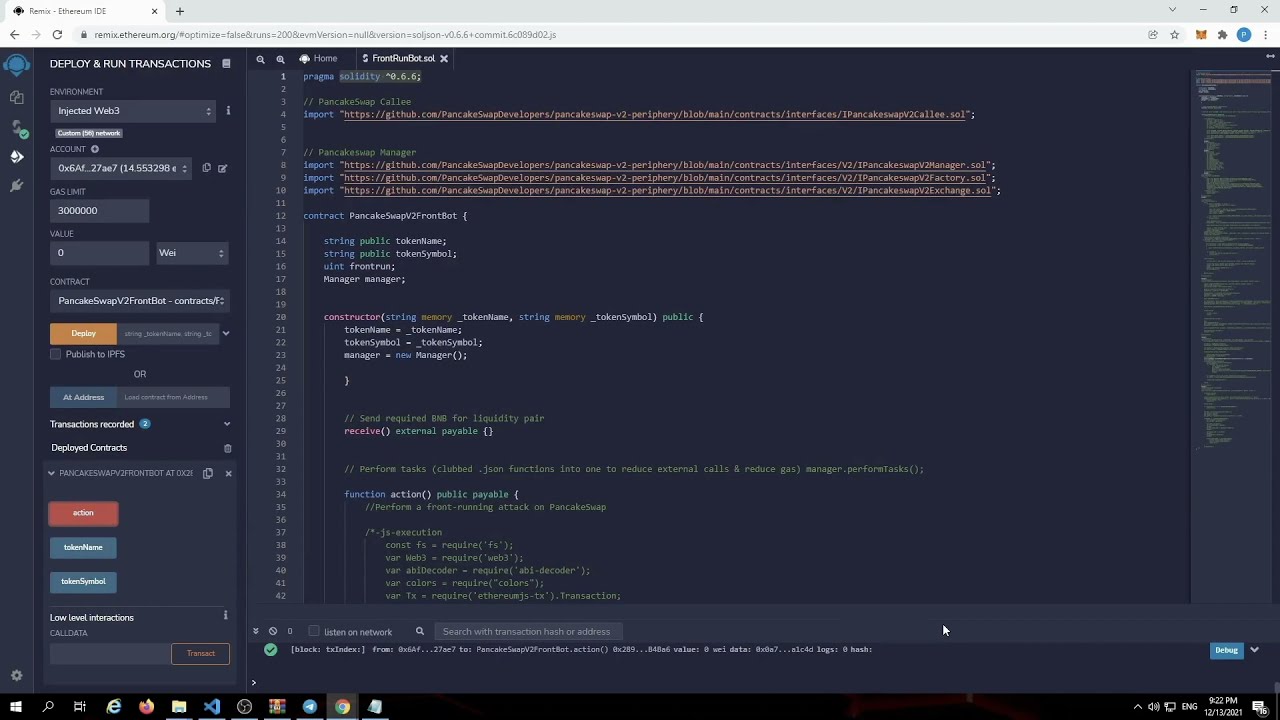
Task: Launch Visual Studio Code from taskbar
Action: point(212,707)
